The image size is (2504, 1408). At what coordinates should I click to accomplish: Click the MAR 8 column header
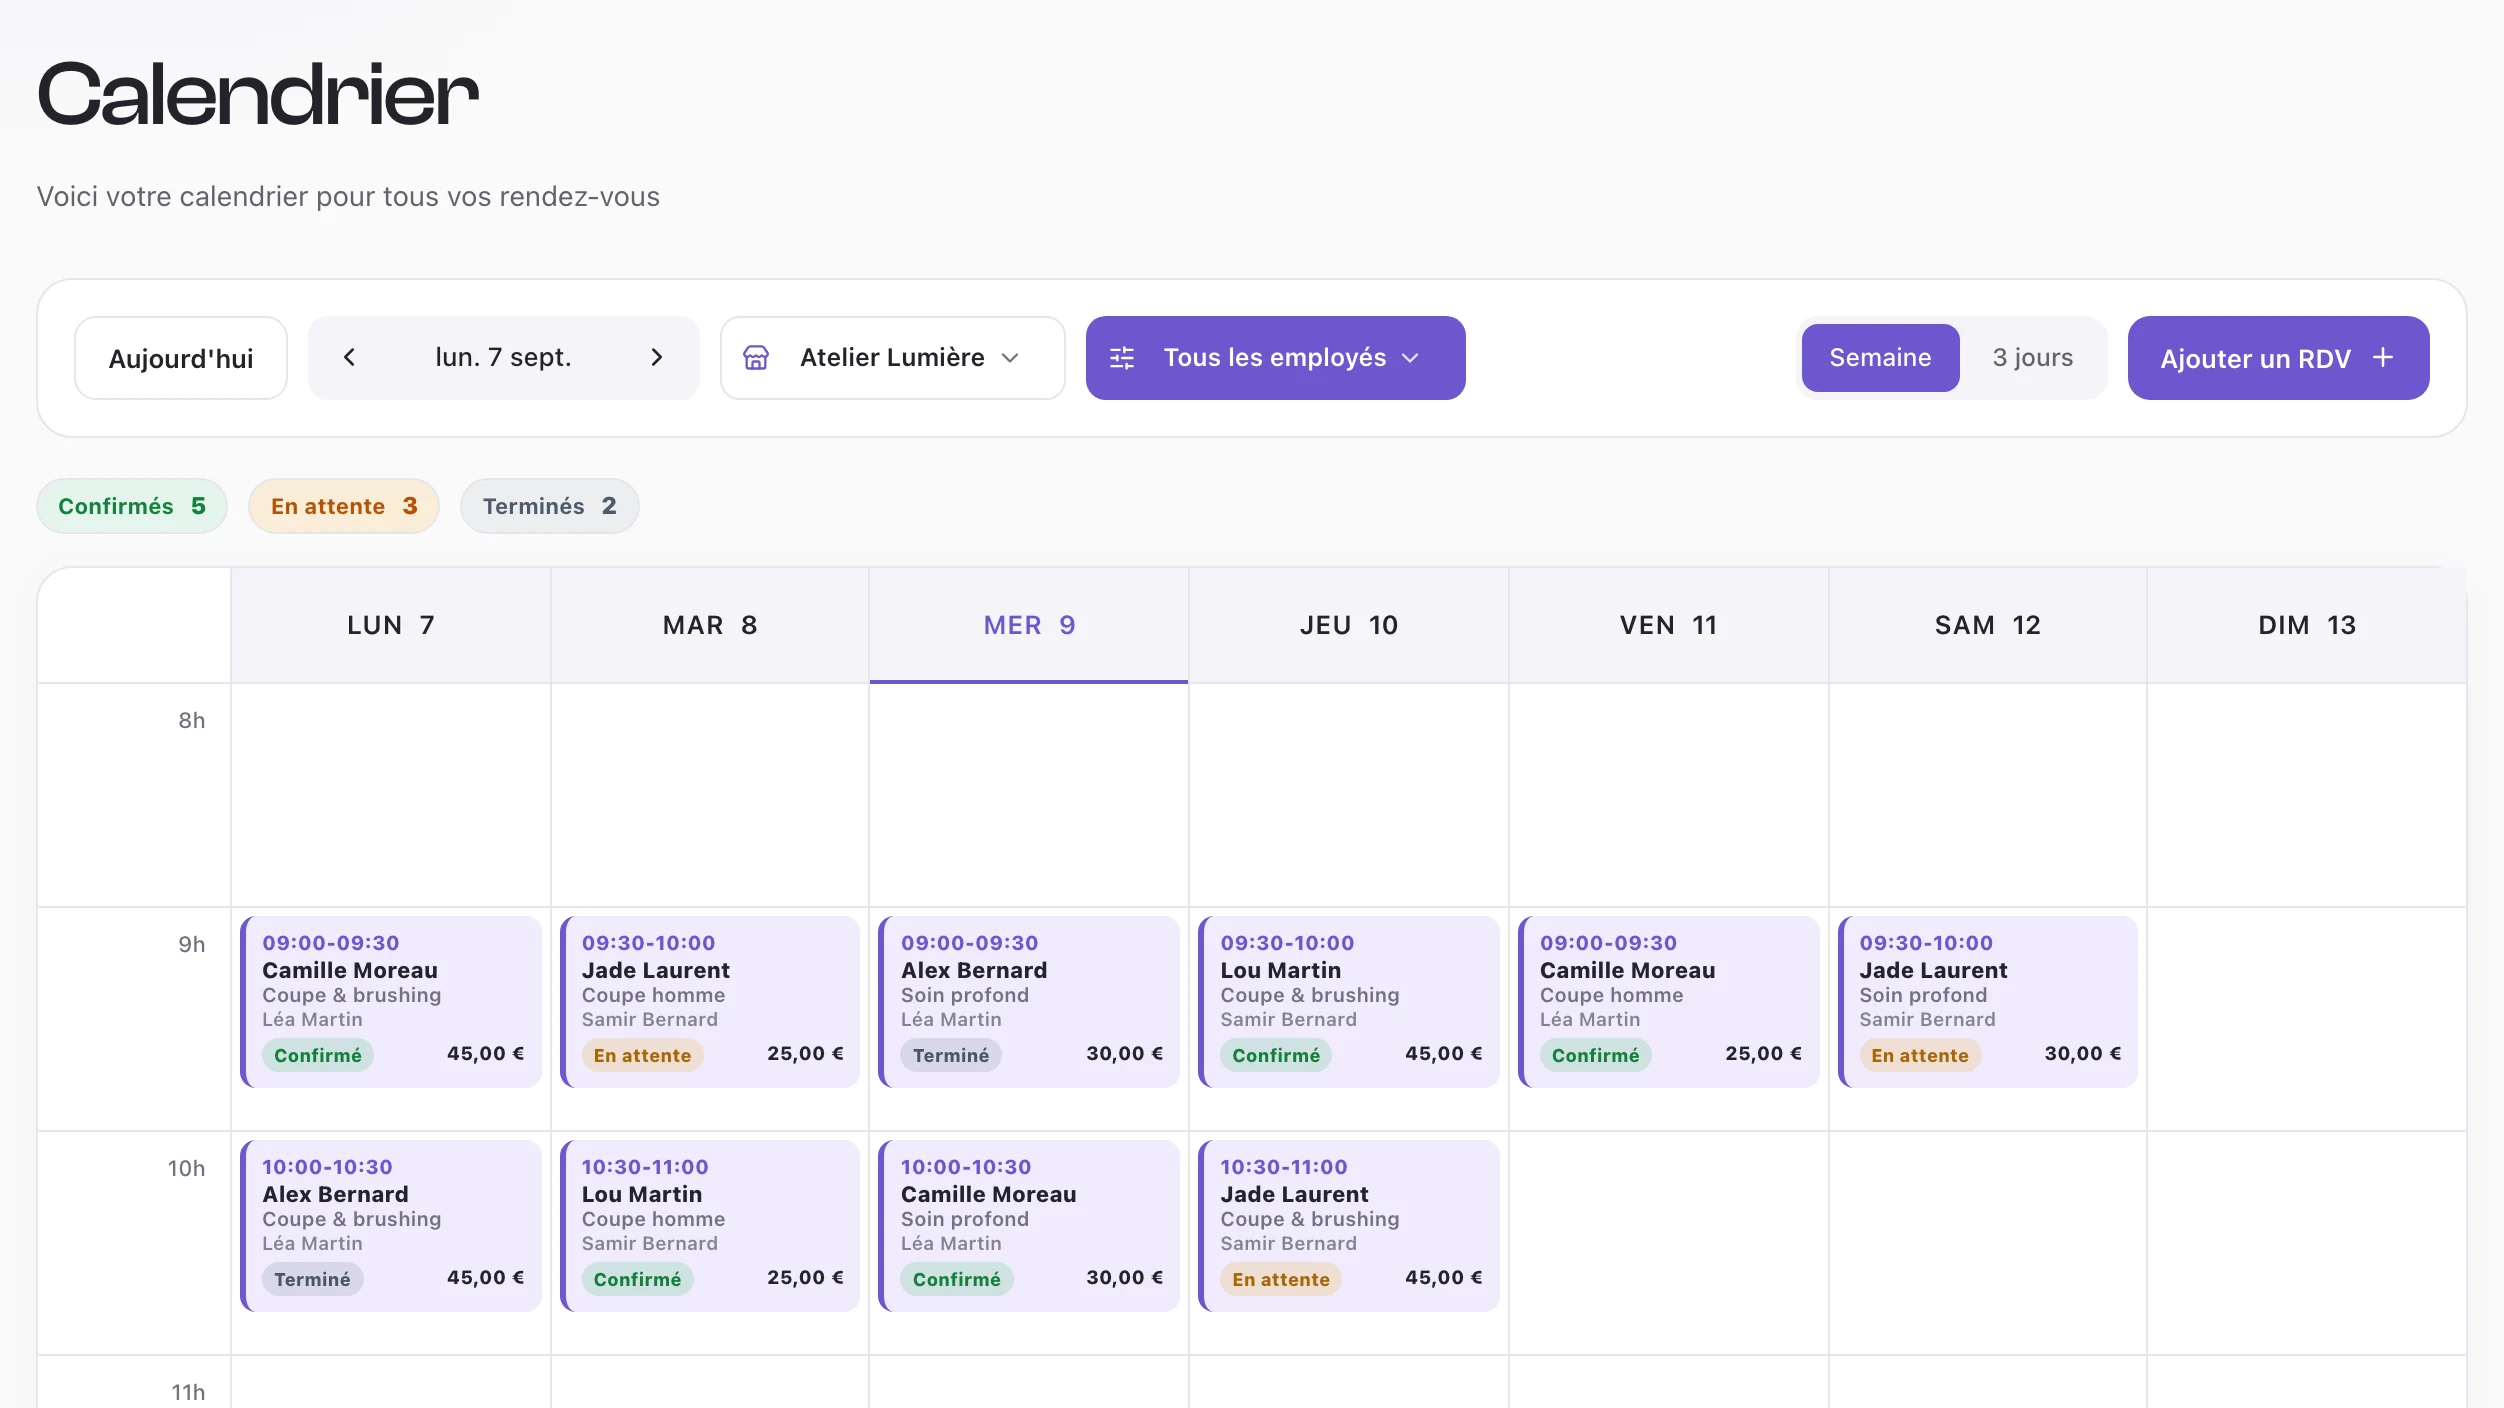710,625
